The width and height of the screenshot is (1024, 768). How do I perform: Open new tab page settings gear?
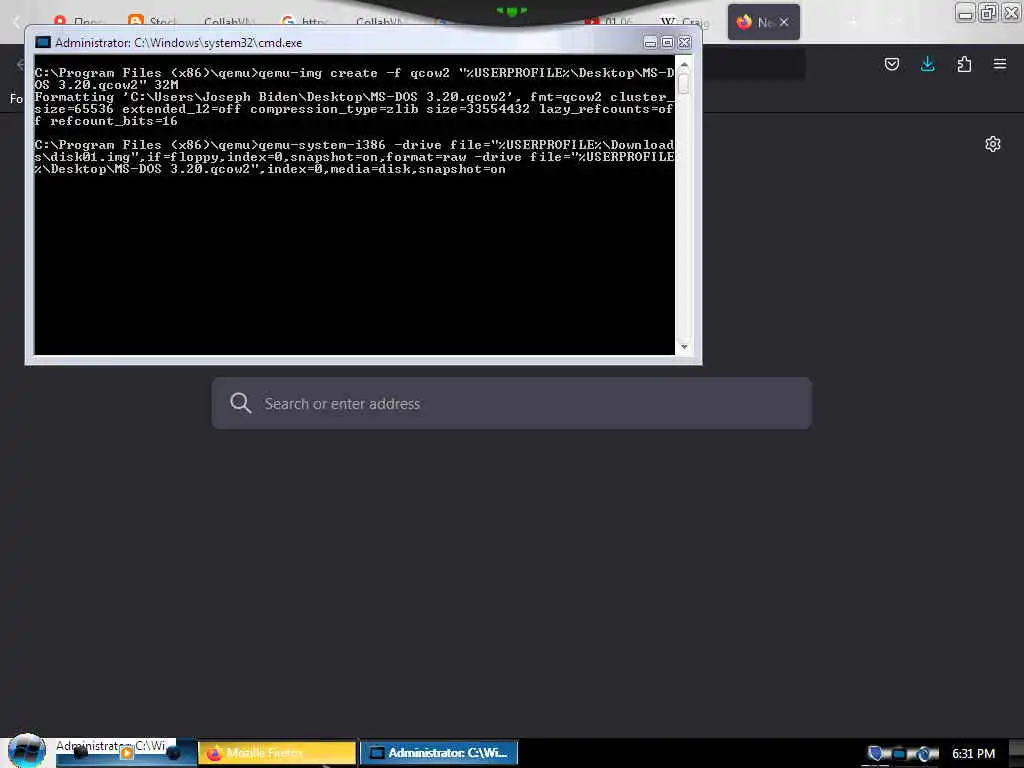(993, 144)
